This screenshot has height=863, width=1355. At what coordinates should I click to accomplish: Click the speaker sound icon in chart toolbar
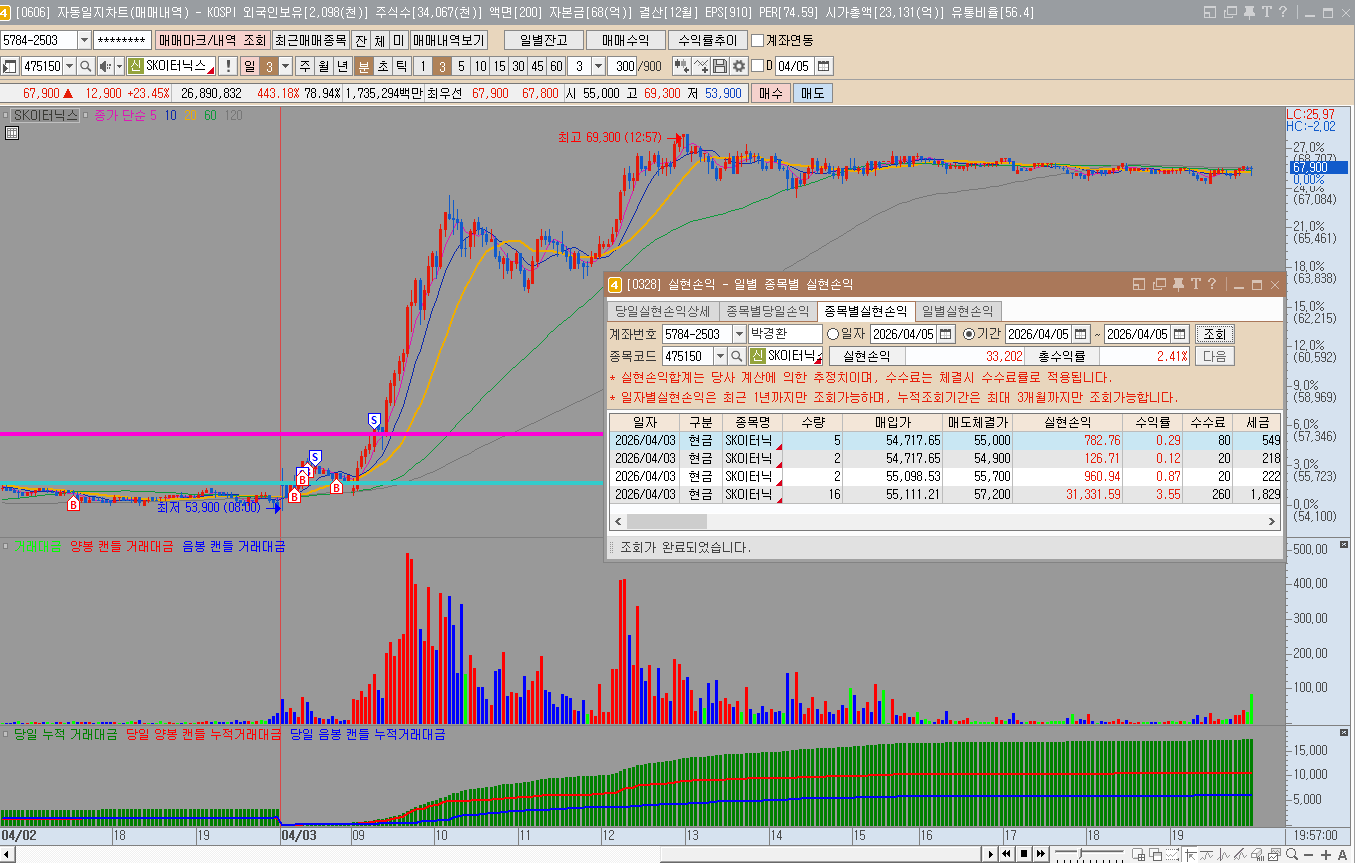104,66
